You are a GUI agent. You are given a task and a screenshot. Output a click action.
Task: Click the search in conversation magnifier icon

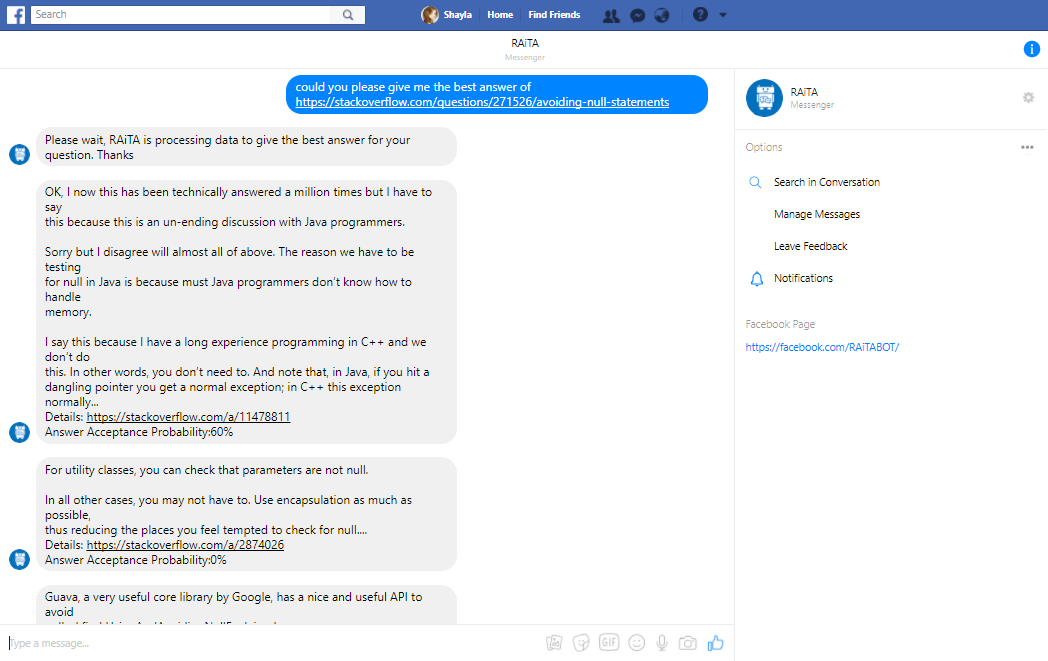click(755, 182)
